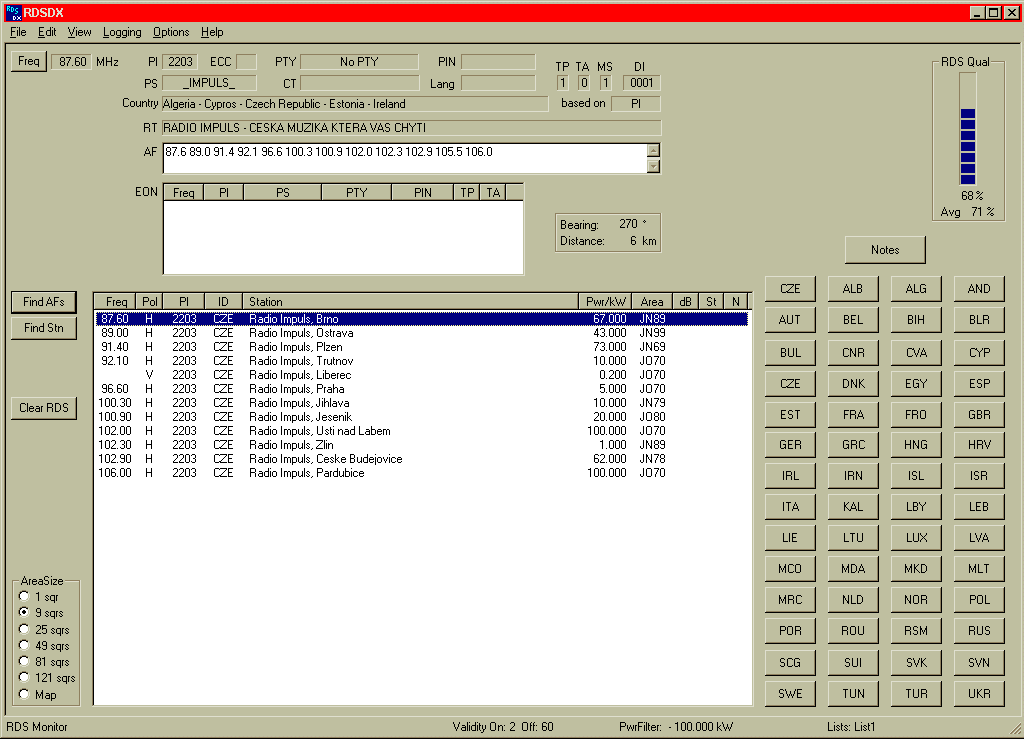Click the FRA country button
Image resolution: width=1024 pixels, height=739 pixels.
pos(853,415)
